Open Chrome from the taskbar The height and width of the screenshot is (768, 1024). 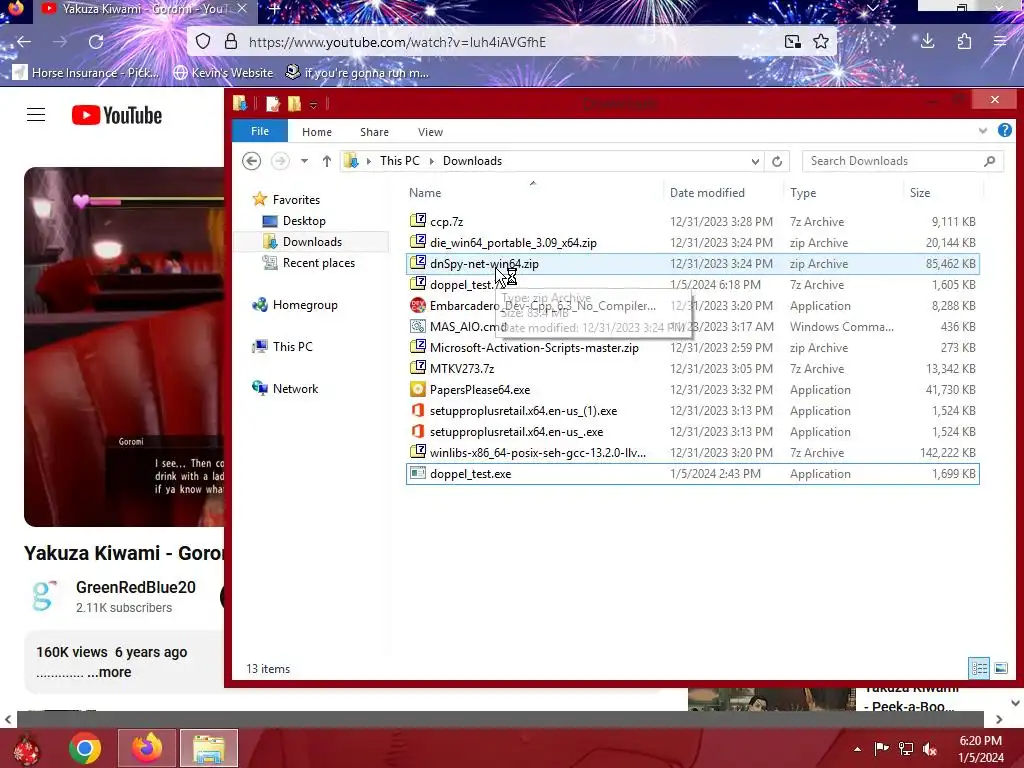point(85,748)
